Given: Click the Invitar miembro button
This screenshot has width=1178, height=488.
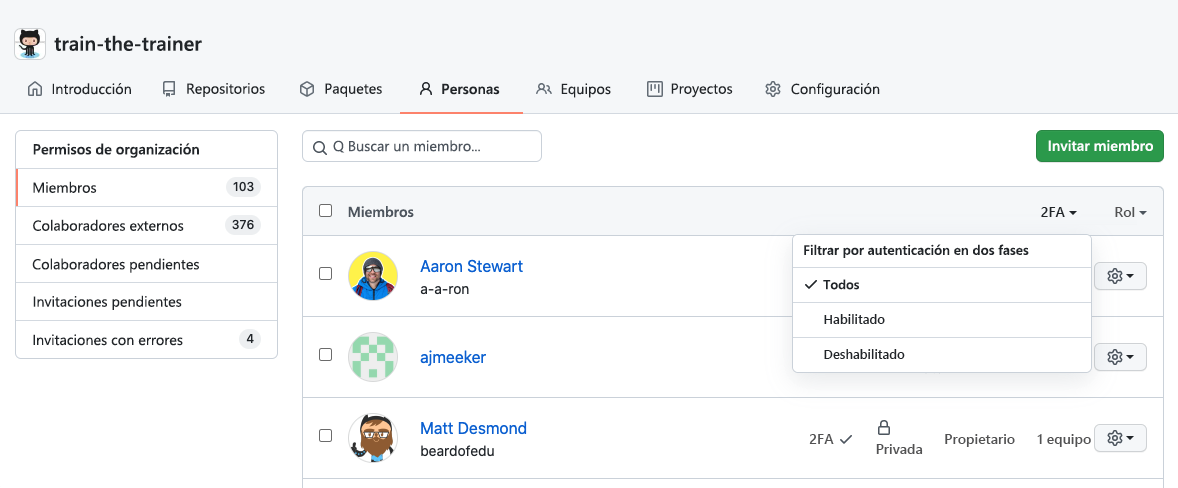Looking at the screenshot, I should click(x=1100, y=146).
